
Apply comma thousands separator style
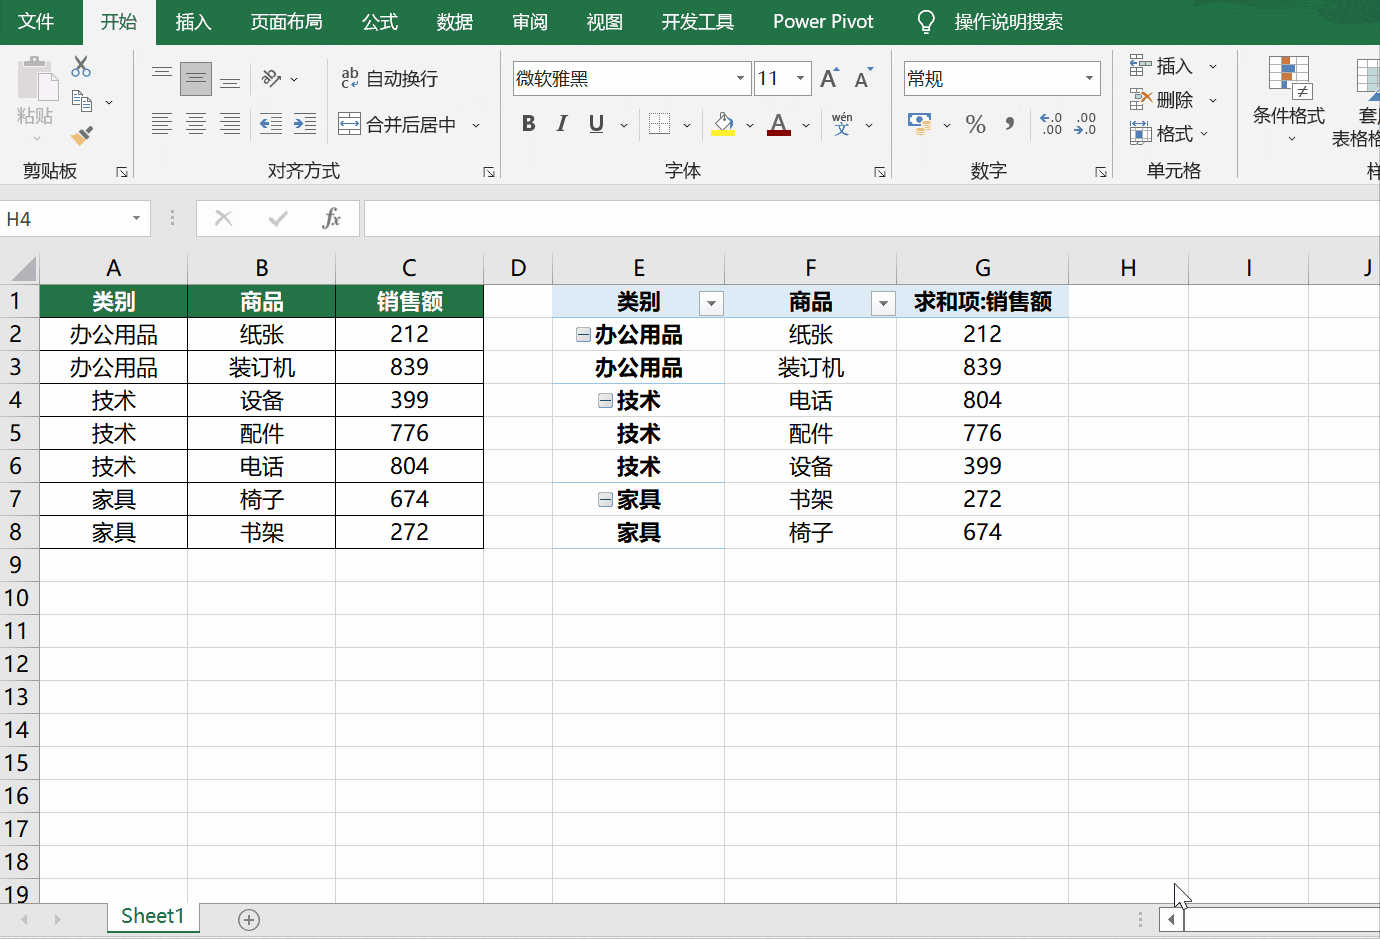click(x=1010, y=124)
